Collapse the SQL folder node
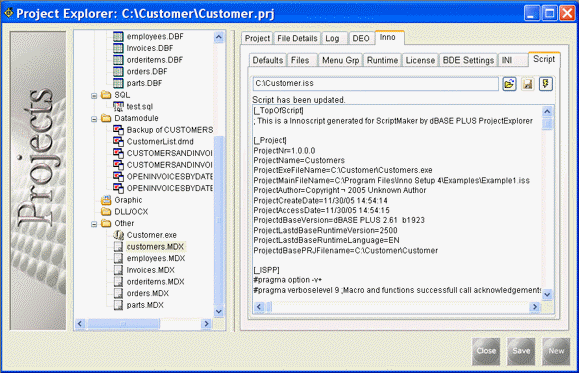The image size is (579, 373). coord(94,96)
